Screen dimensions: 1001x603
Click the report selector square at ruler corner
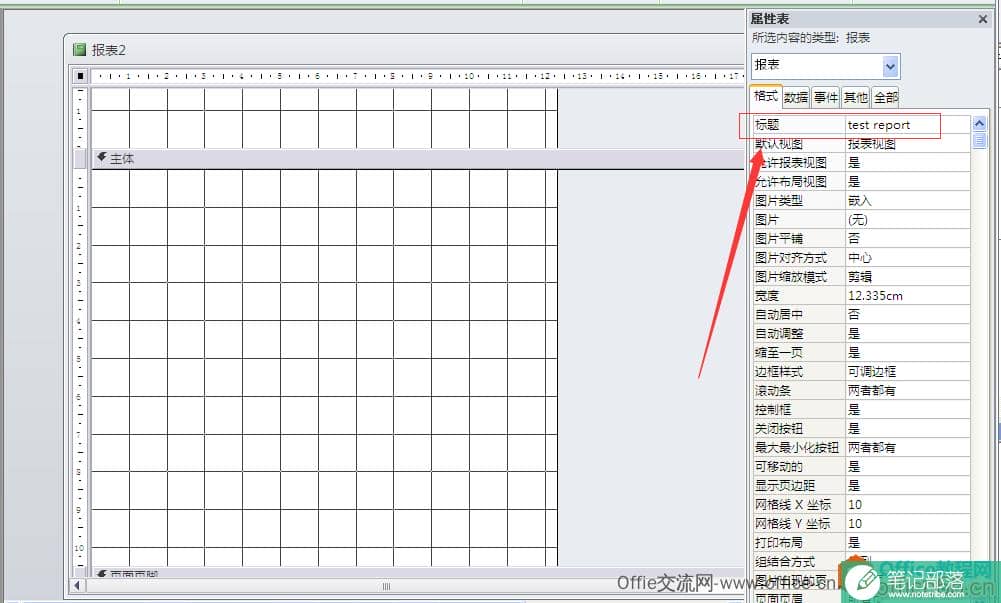[80, 76]
